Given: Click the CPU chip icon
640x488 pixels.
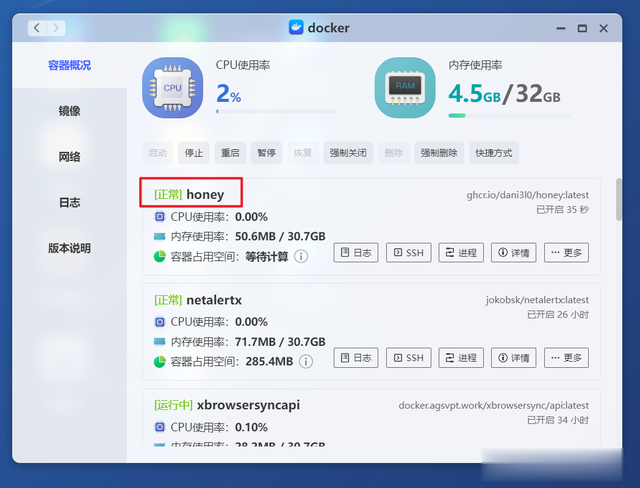Looking at the screenshot, I should (x=172, y=88).
